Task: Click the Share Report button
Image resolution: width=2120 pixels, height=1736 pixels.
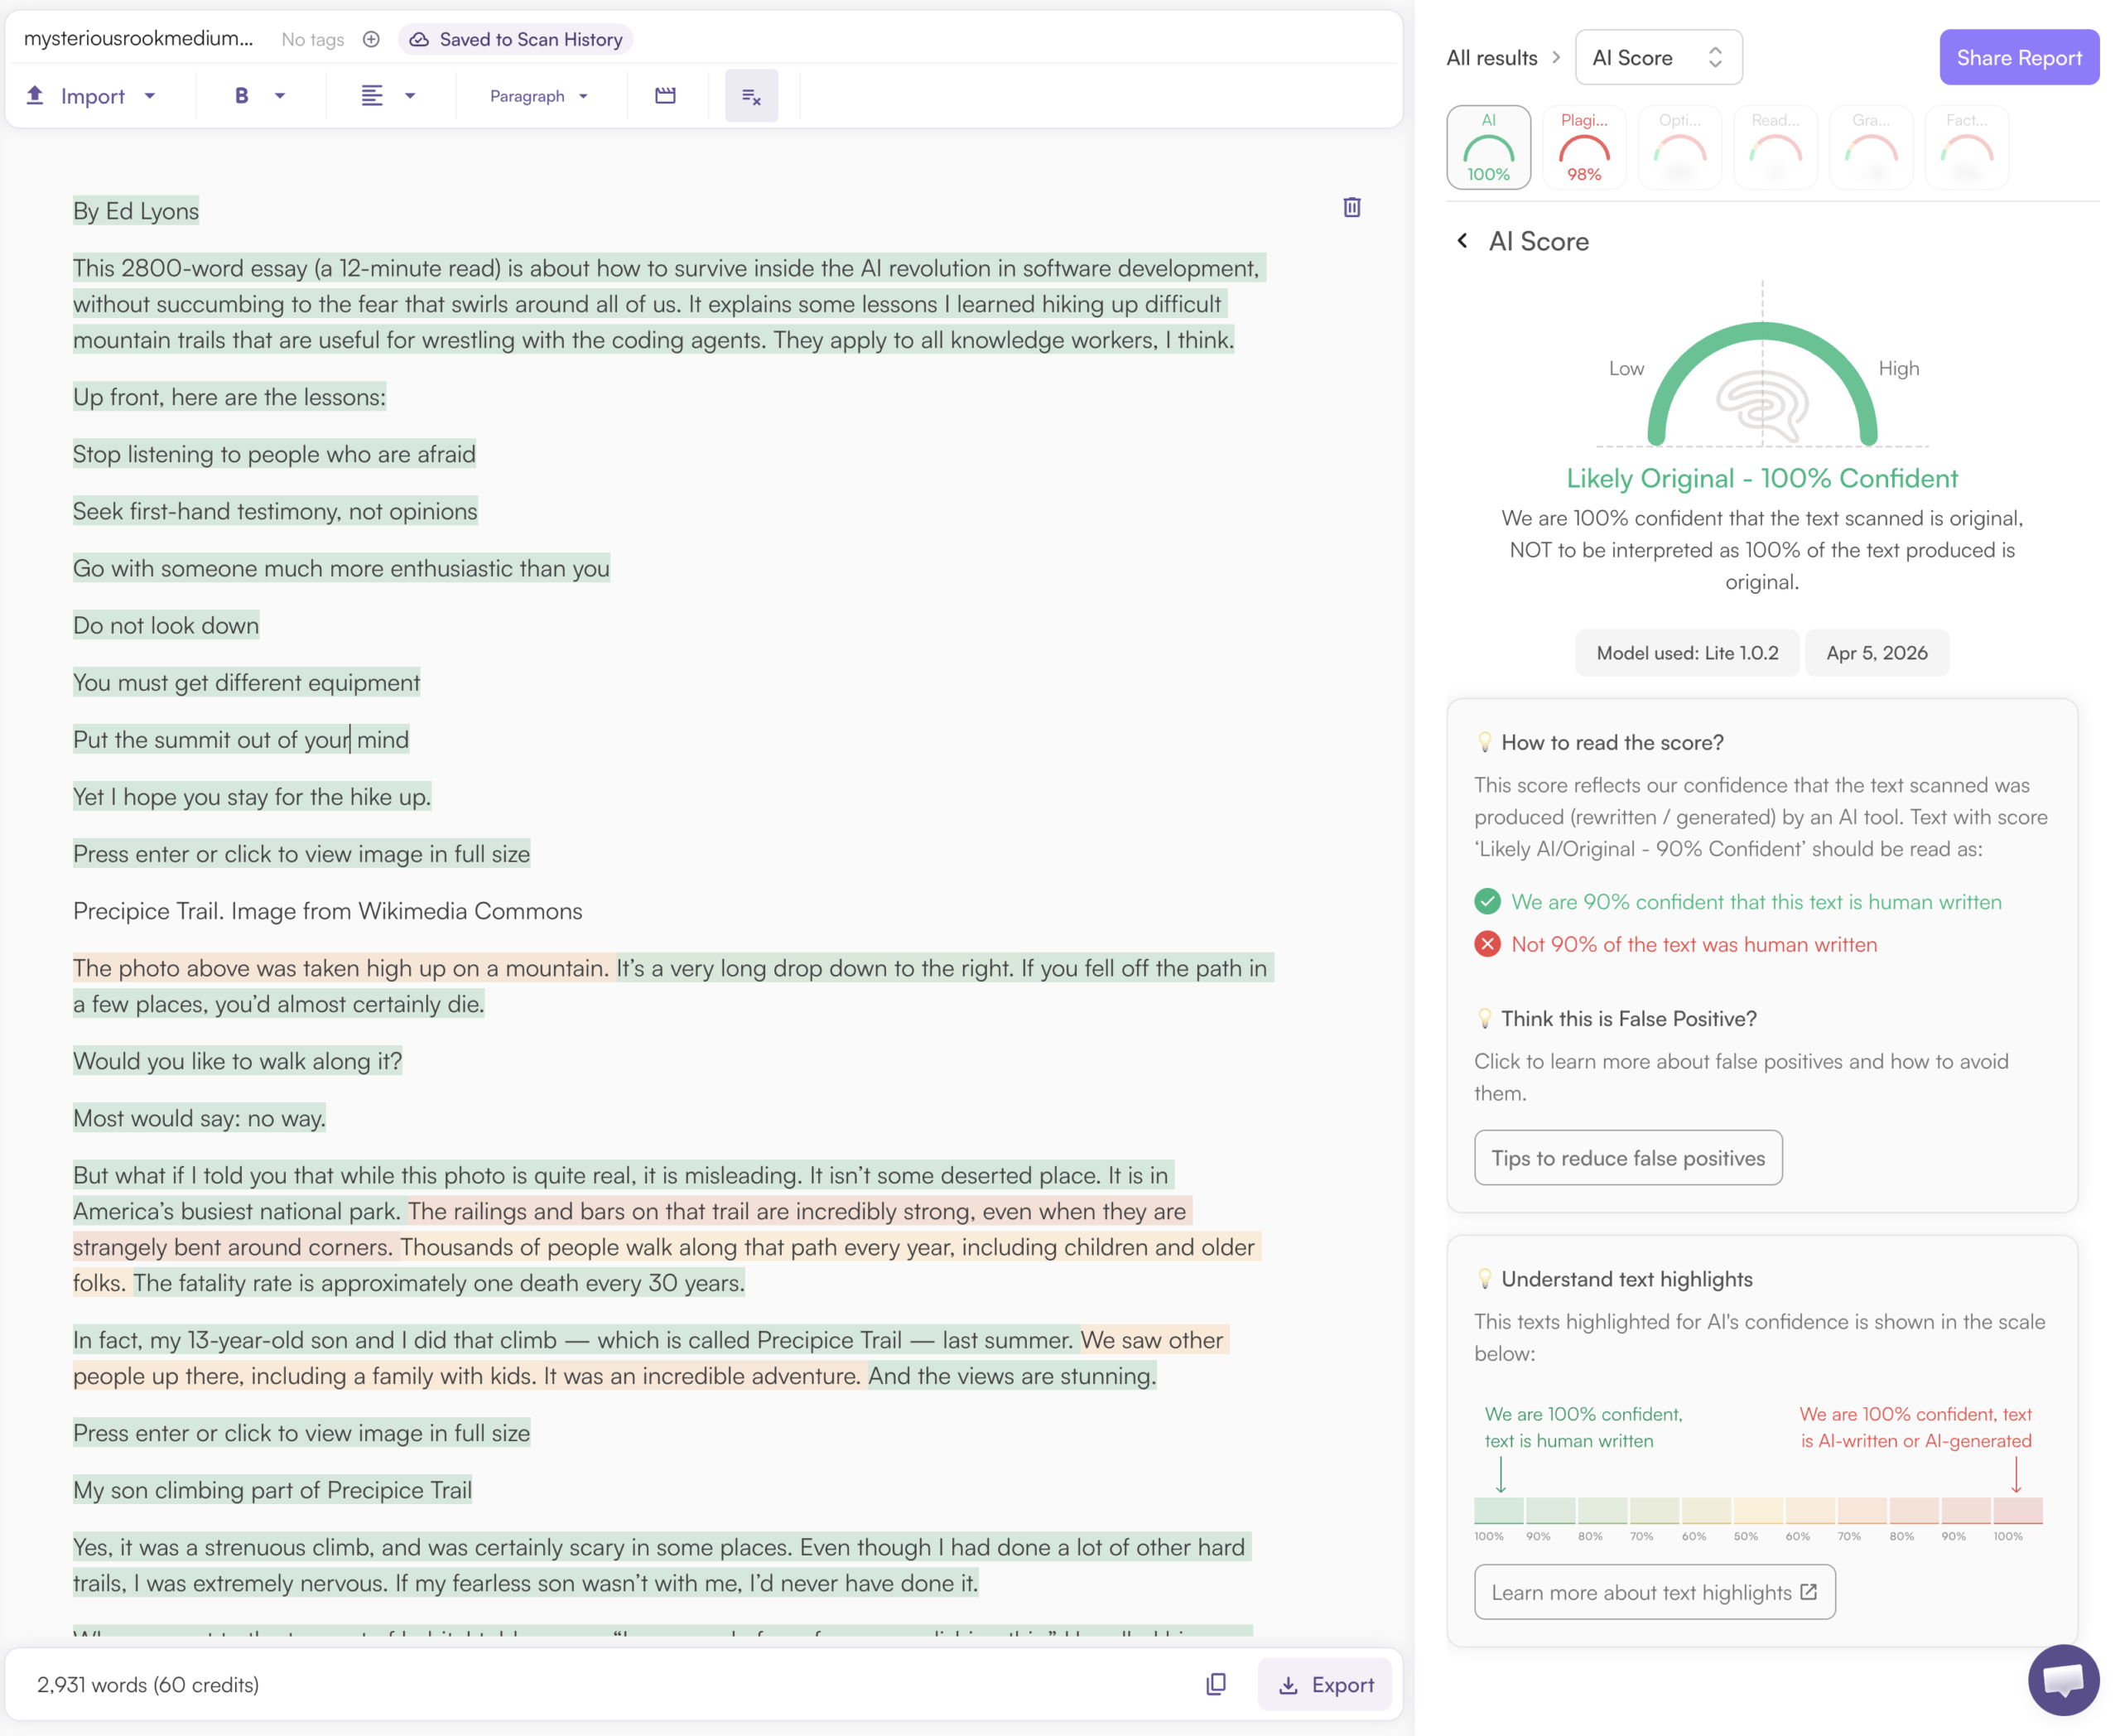Action: [x=2018, y=58]
